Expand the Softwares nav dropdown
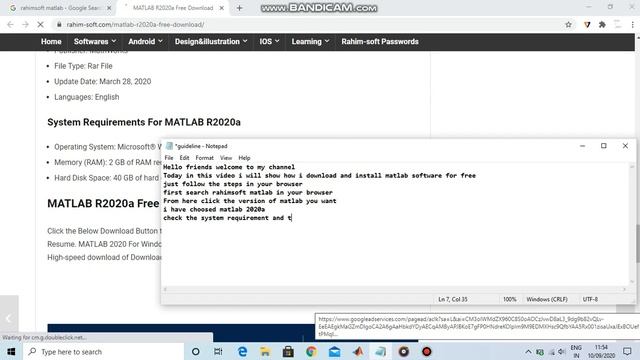Screen dimensions: 640x360 pyautogui.click(x=95, y=42)
